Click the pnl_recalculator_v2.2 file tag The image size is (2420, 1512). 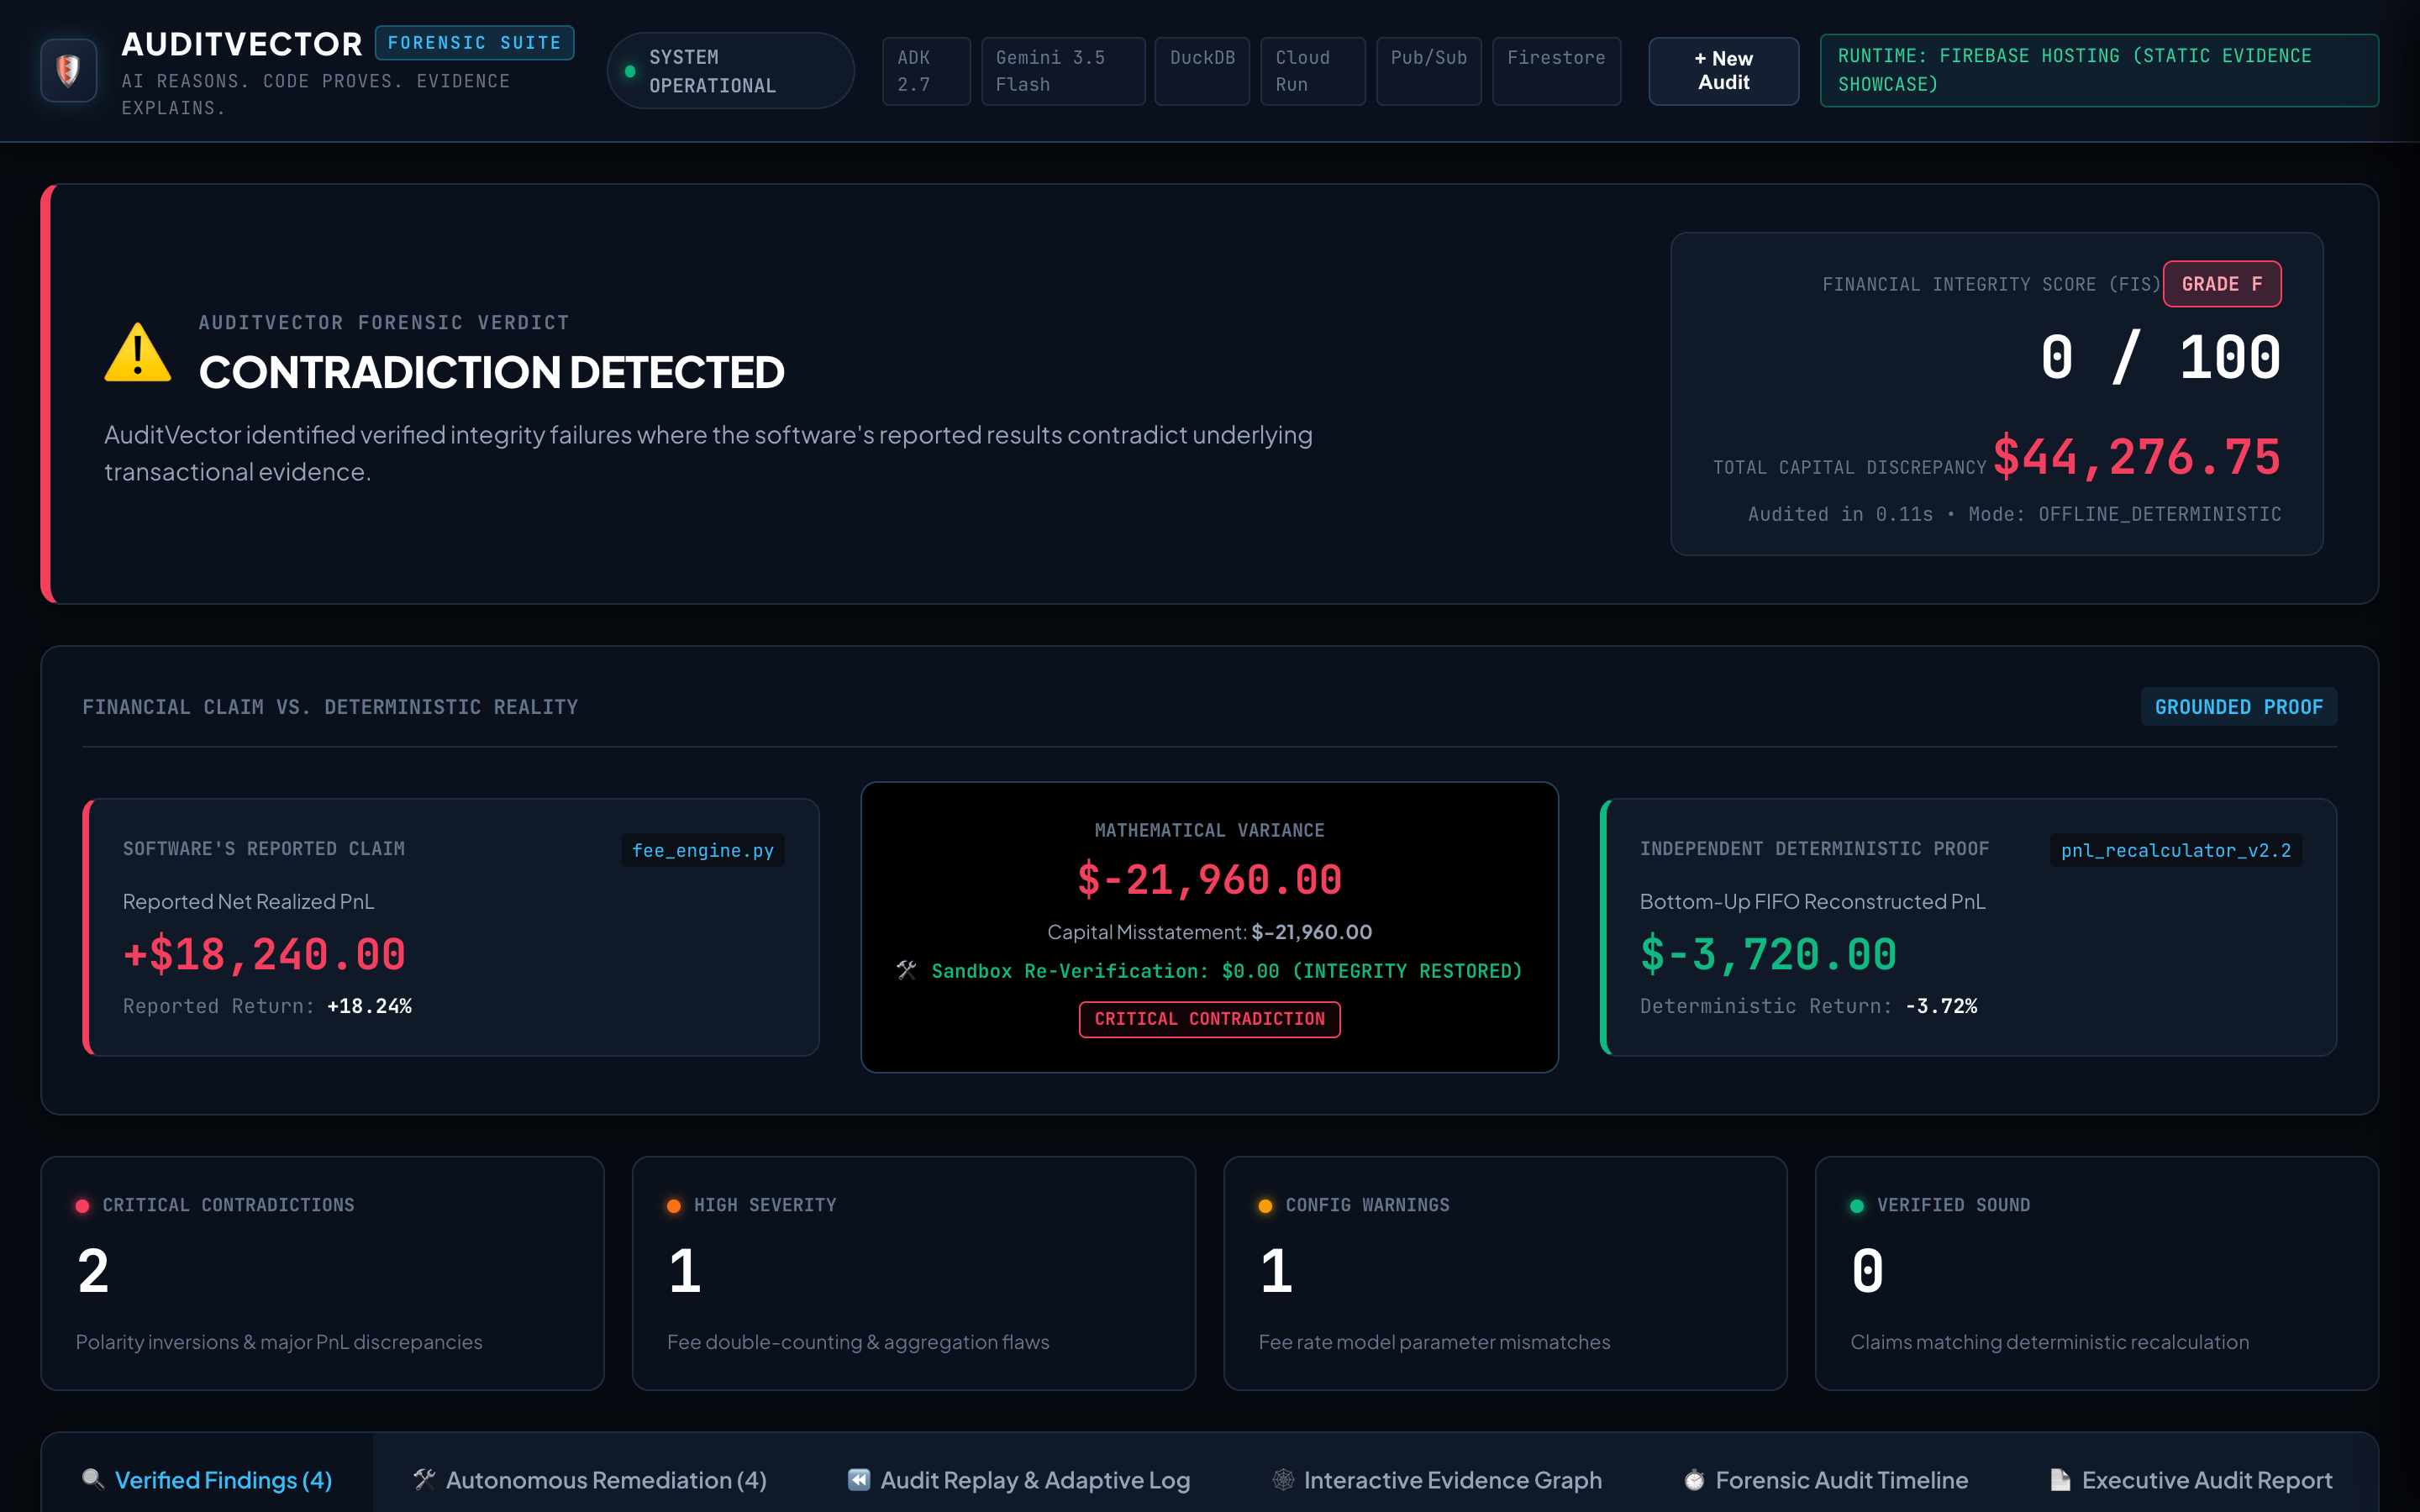(x=2176, y=850)
